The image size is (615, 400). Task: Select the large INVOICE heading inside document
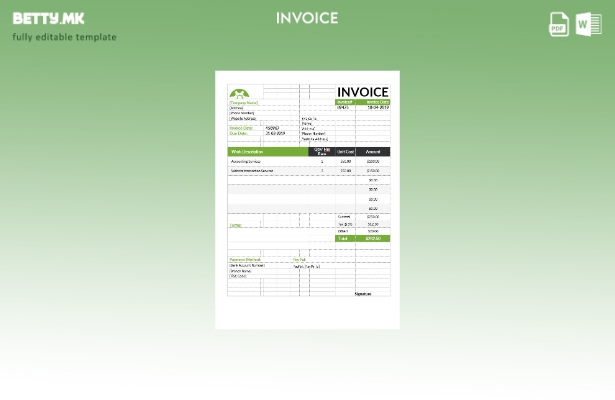pyautogui.click(x=362, y=92)
